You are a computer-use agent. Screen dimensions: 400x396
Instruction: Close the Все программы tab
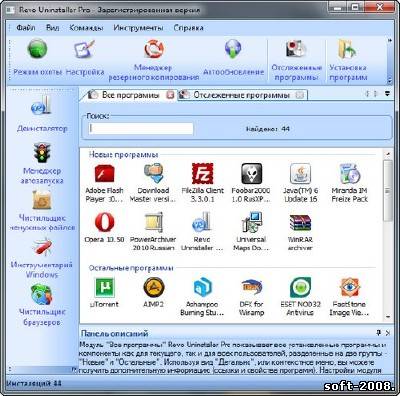pos(170,95)
